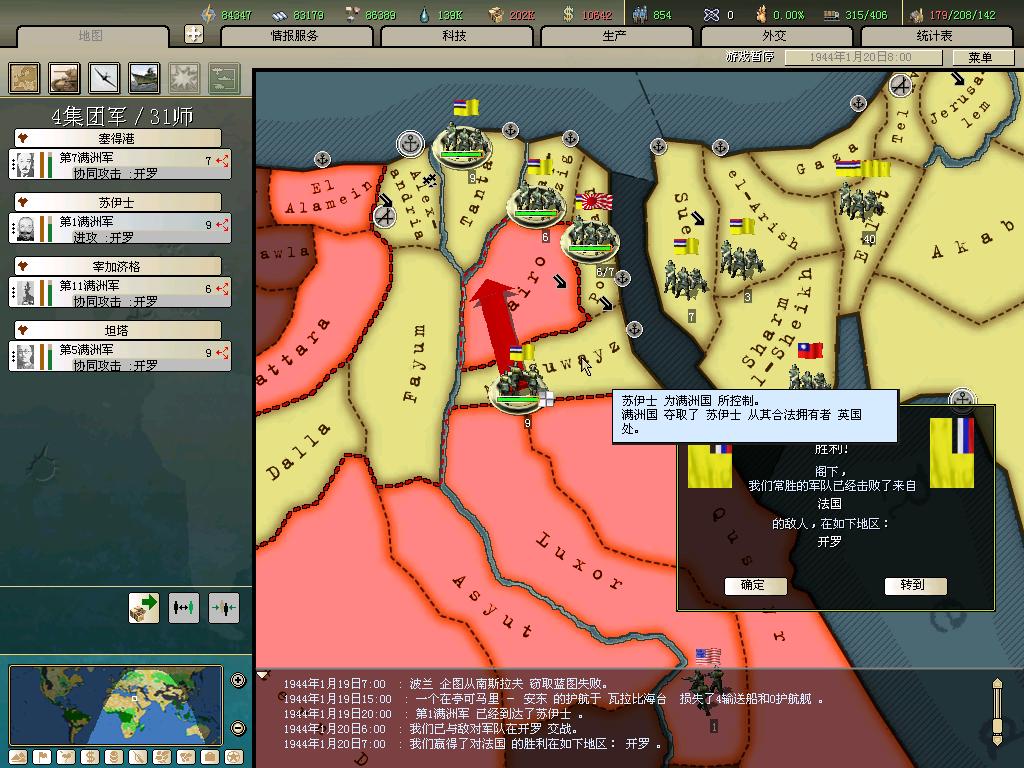Image resolution: width=1024 pixels, height=768 pixels.
Task: Switch to victory points map mode (star icon)
Action: (234, 758)
